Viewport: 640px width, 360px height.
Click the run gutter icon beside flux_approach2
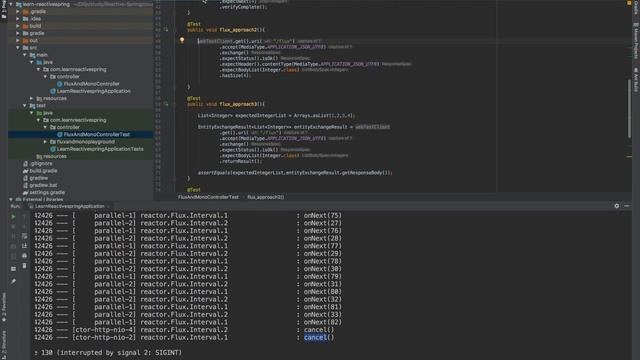pyautogui.click(x=166, y=29)
